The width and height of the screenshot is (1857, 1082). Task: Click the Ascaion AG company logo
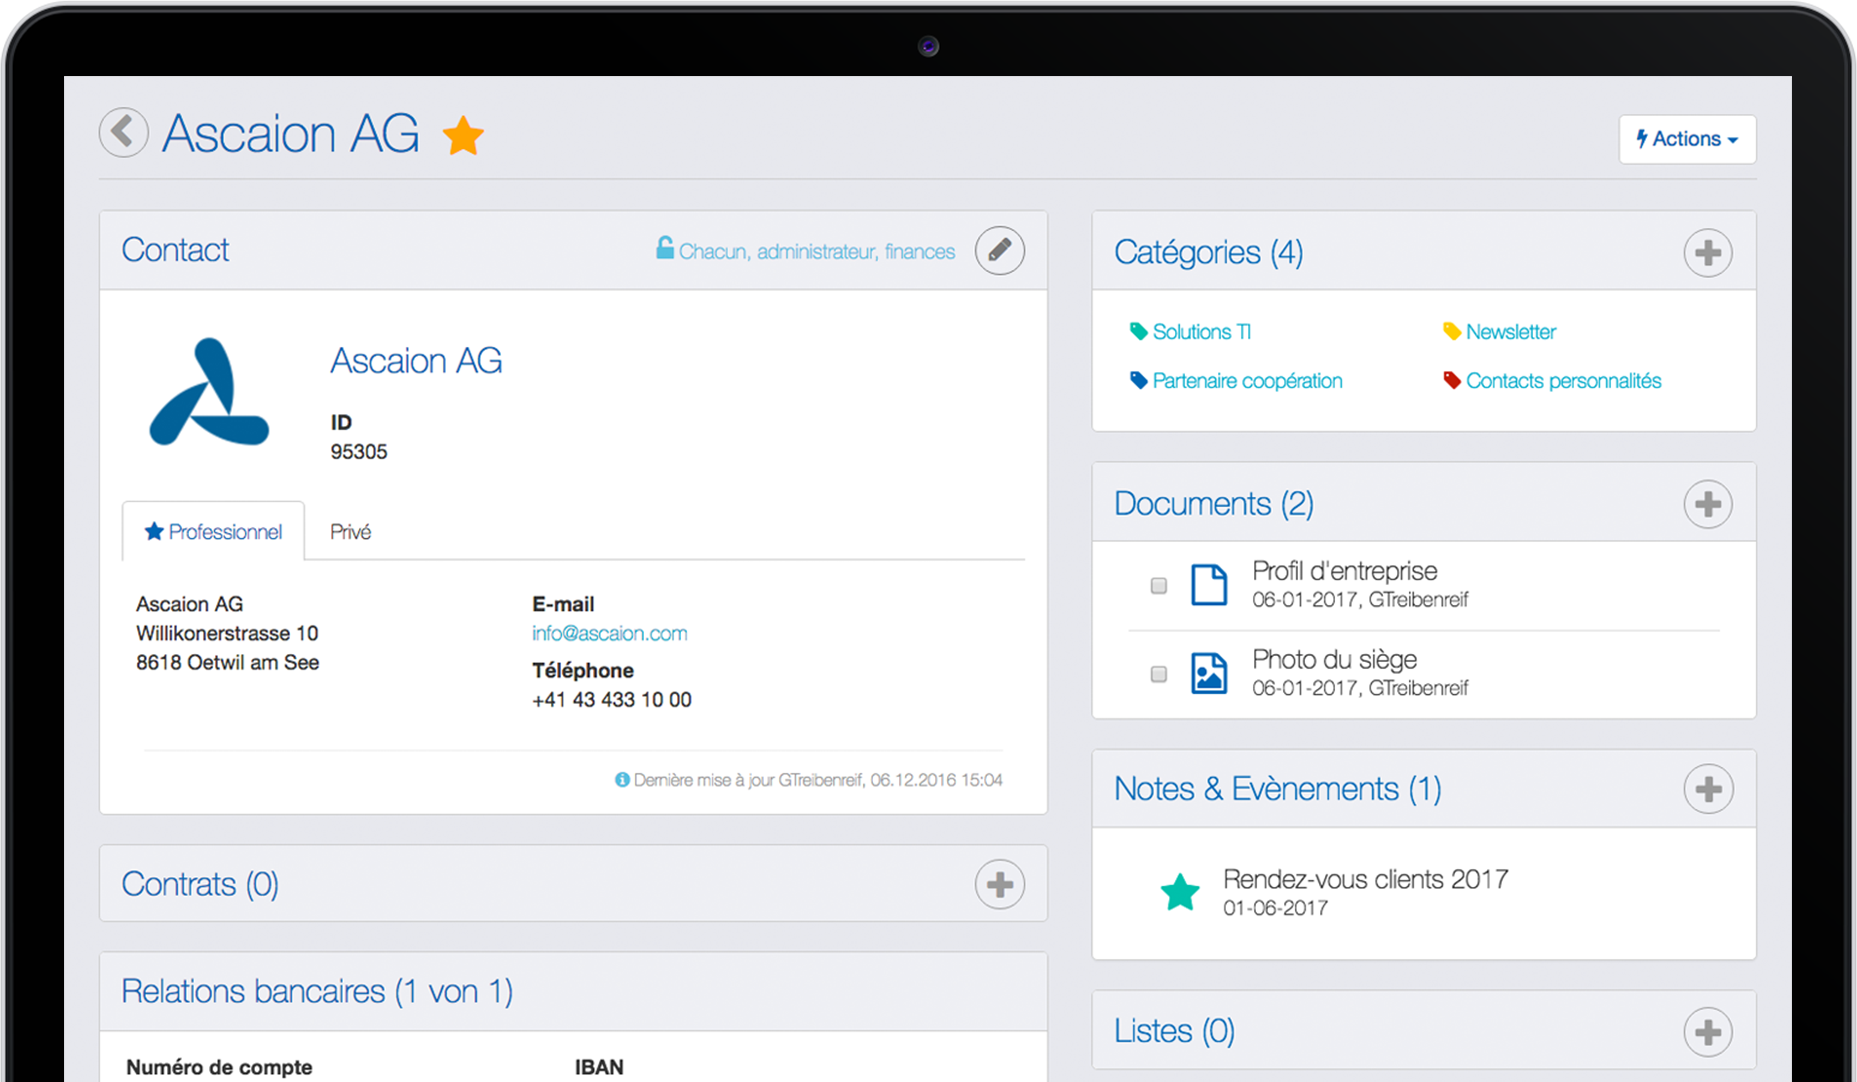pos(208,392)
